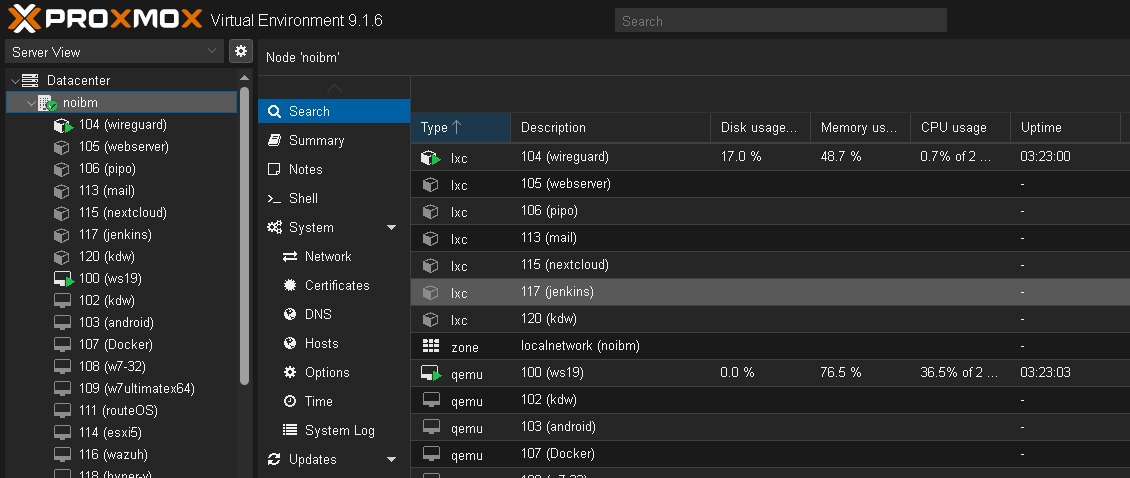Click the arrows icon beside Network

point(290,257)
